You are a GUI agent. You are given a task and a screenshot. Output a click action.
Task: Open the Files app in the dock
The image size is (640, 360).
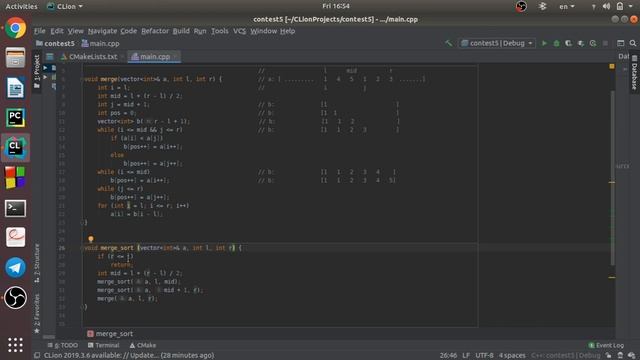coord(16,58)
